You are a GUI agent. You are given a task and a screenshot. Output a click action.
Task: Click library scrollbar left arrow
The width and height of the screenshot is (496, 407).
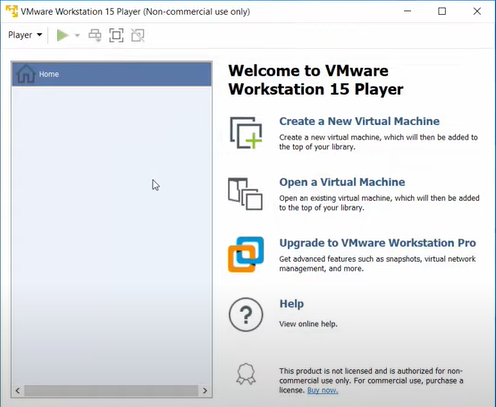tap(18, 391)
